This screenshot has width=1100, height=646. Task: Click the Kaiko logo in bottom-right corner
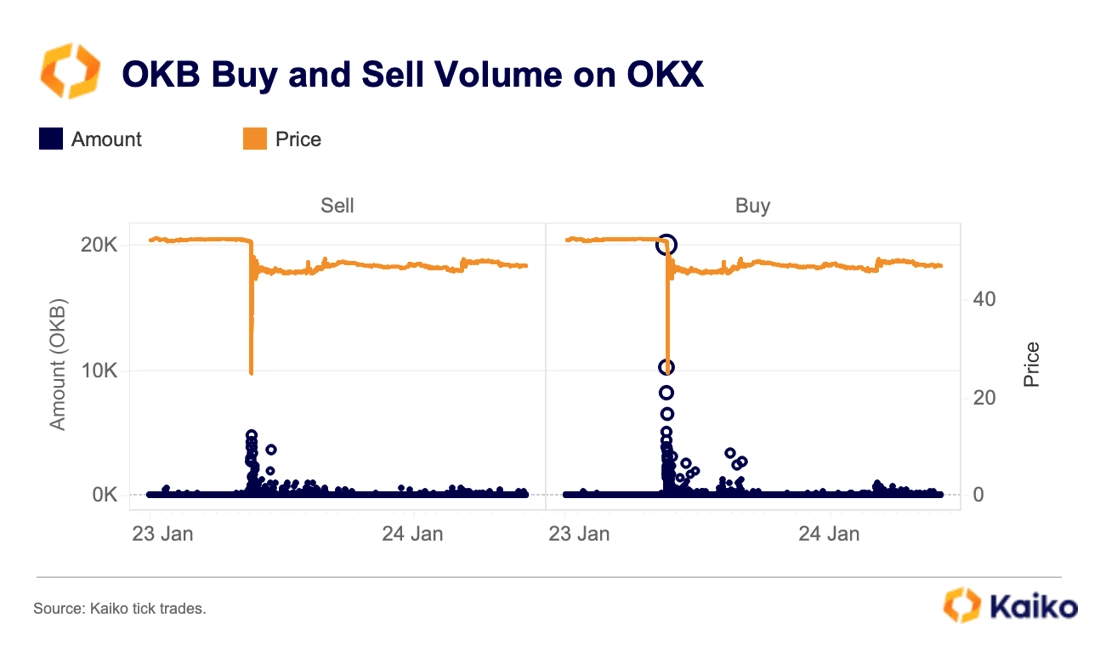[x=1010, y=606]
